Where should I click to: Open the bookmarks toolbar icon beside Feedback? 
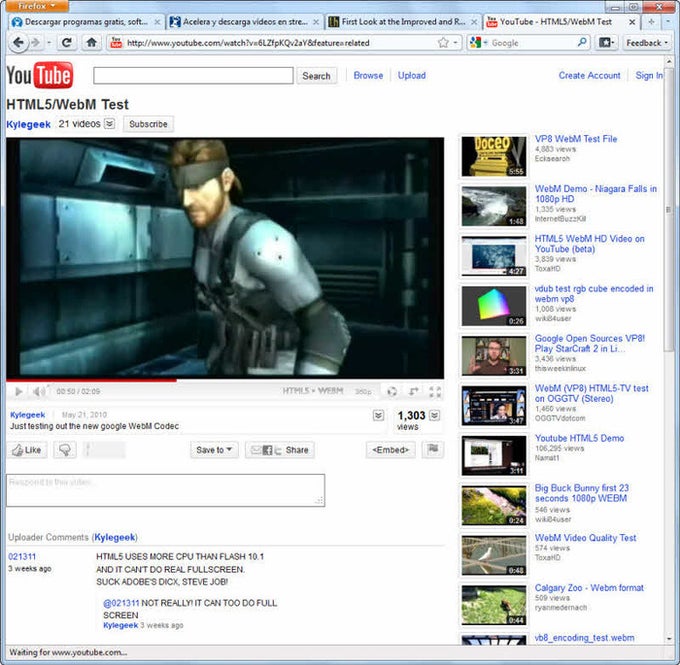606,43
